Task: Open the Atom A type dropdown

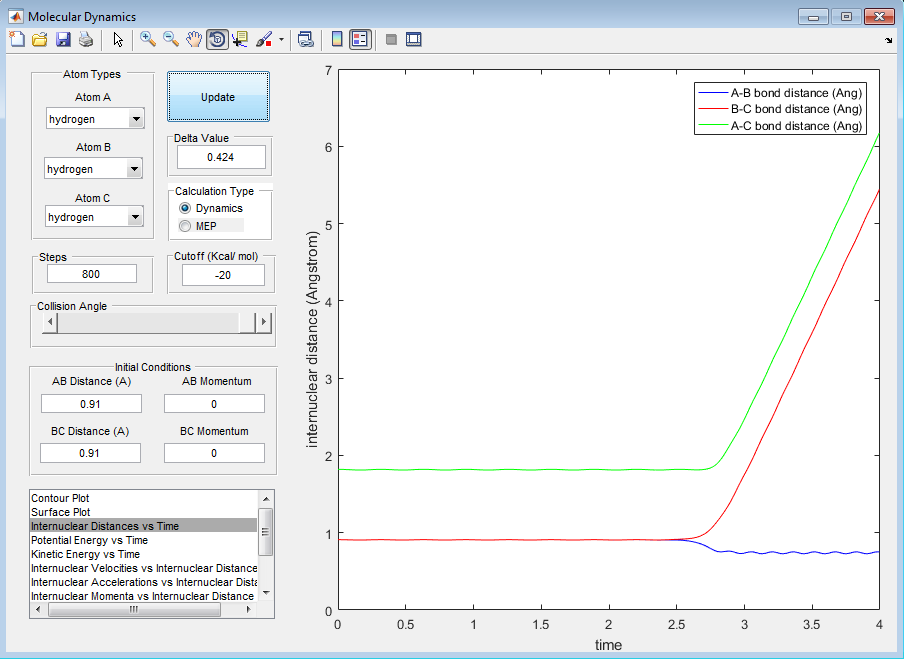Action: click(x=136, y=120)
